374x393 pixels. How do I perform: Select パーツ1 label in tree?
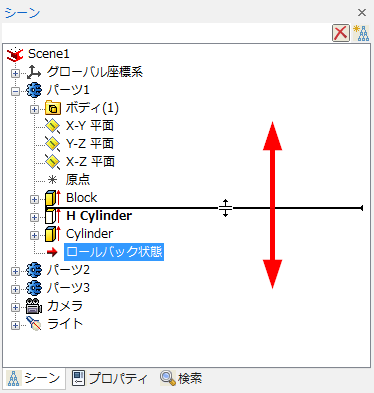(68, 90)
